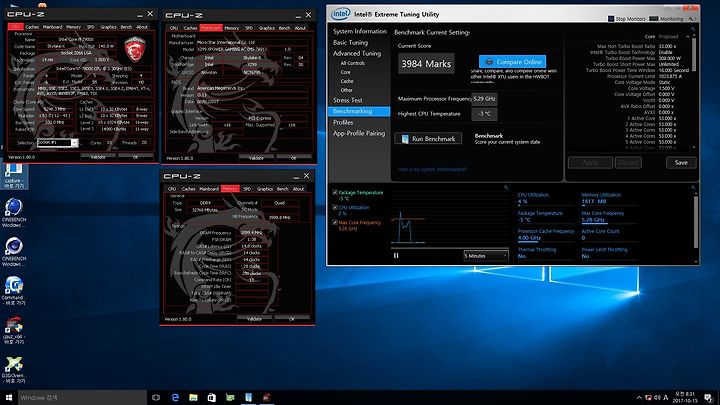The height and width of the screenshot is (405, 720).
Task: Switch to the Intel XTU taskbar icon
Action: [x=248, y=398]
